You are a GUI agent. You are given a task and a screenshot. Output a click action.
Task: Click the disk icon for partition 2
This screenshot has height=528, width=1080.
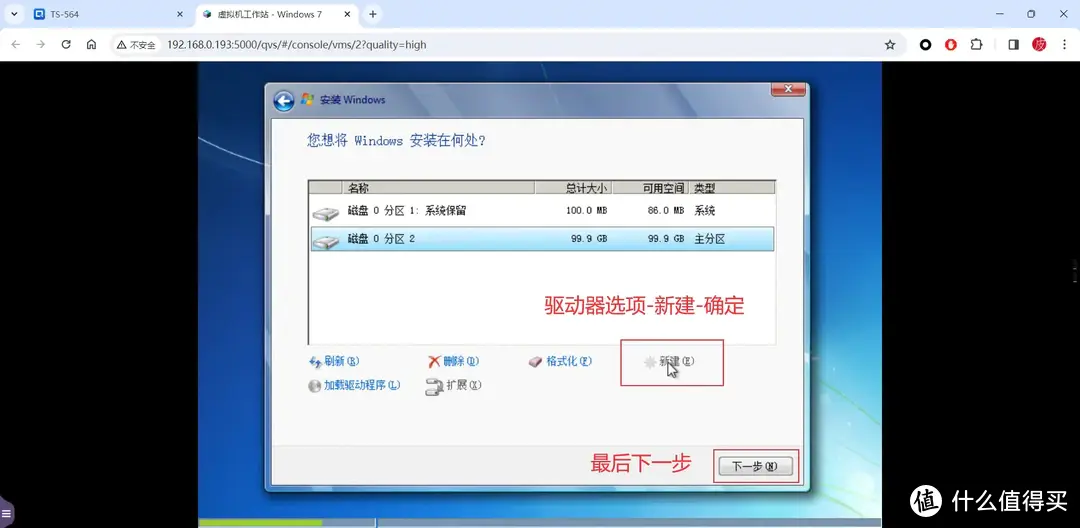click(326, 242)
